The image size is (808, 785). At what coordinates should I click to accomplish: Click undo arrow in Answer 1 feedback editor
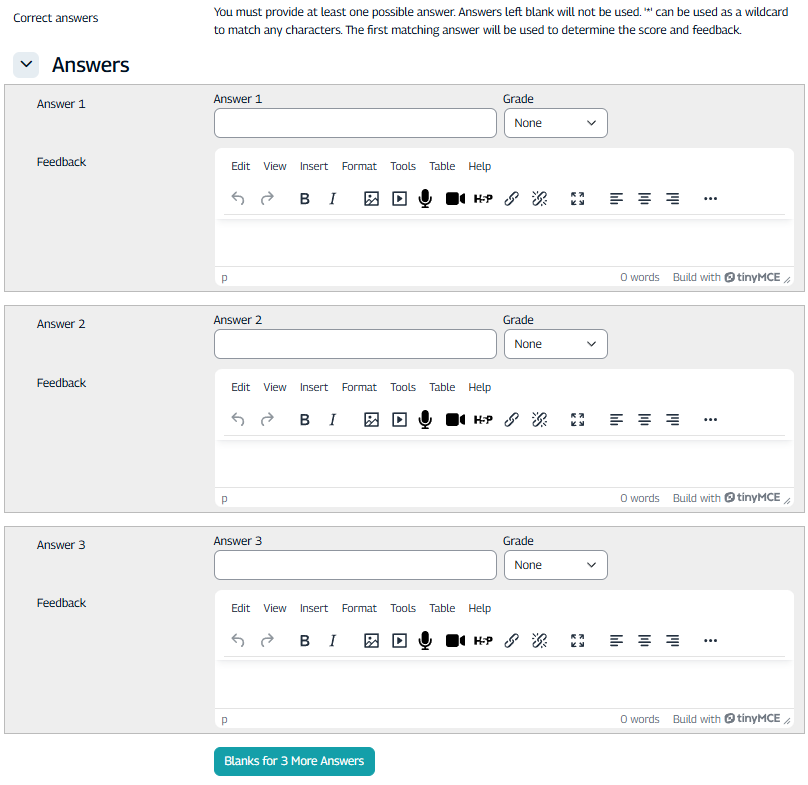pyautogui.click(x=238, y=199)
